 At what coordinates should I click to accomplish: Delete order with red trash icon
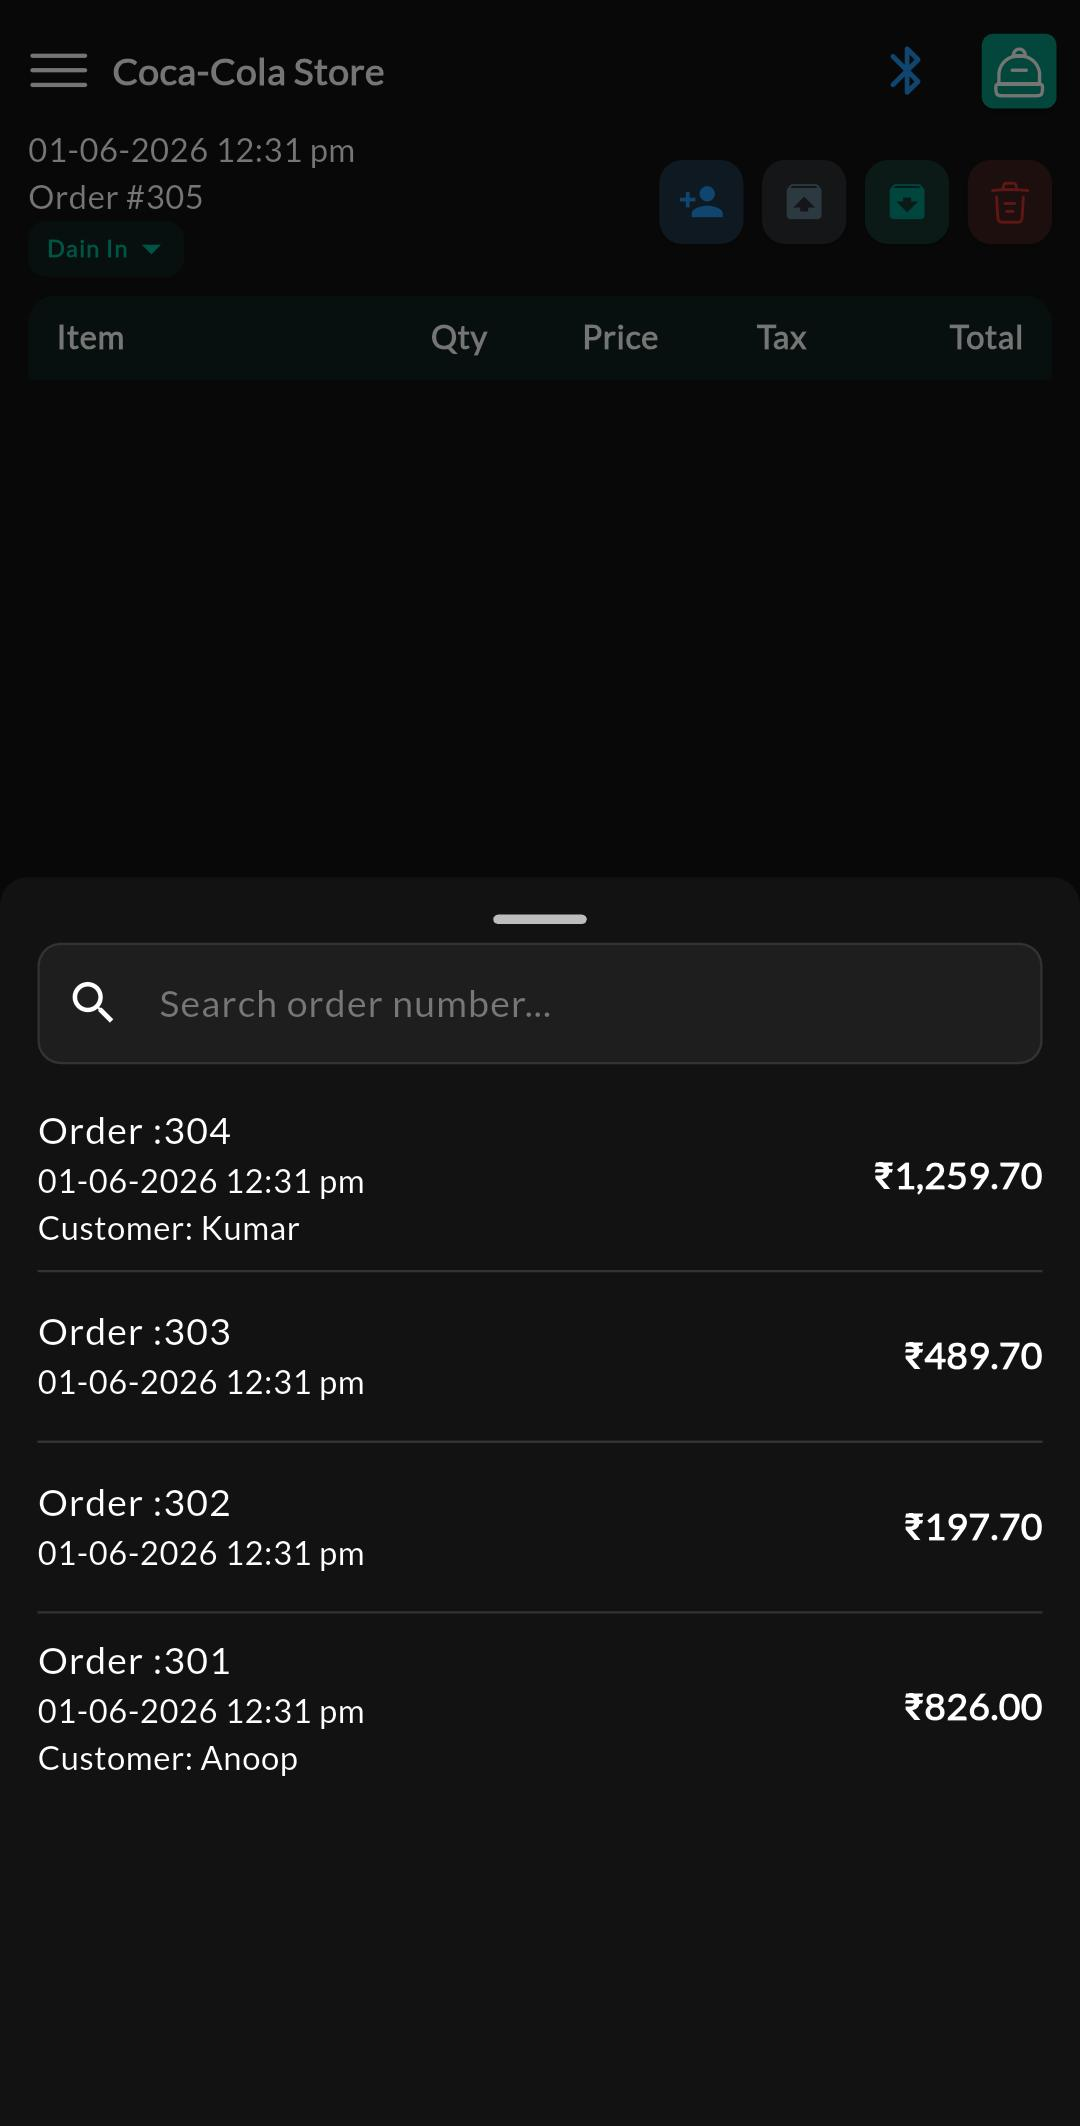click(1010, 202)
